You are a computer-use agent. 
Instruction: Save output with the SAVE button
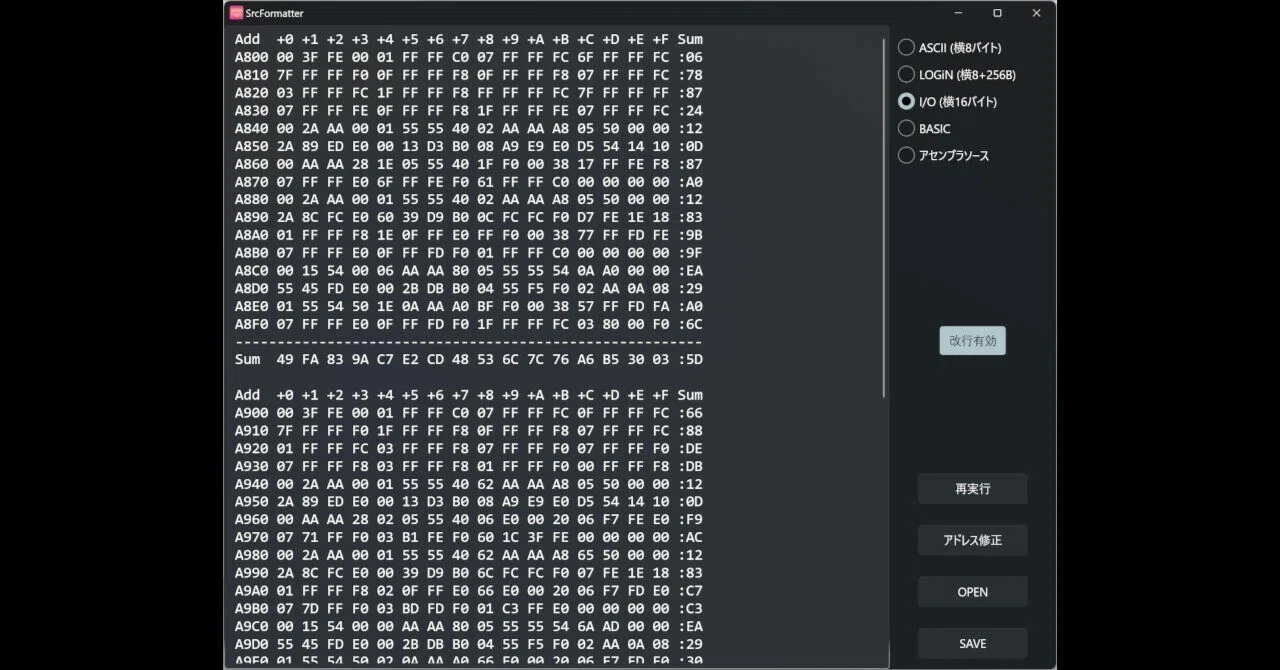tap(972, 643)
